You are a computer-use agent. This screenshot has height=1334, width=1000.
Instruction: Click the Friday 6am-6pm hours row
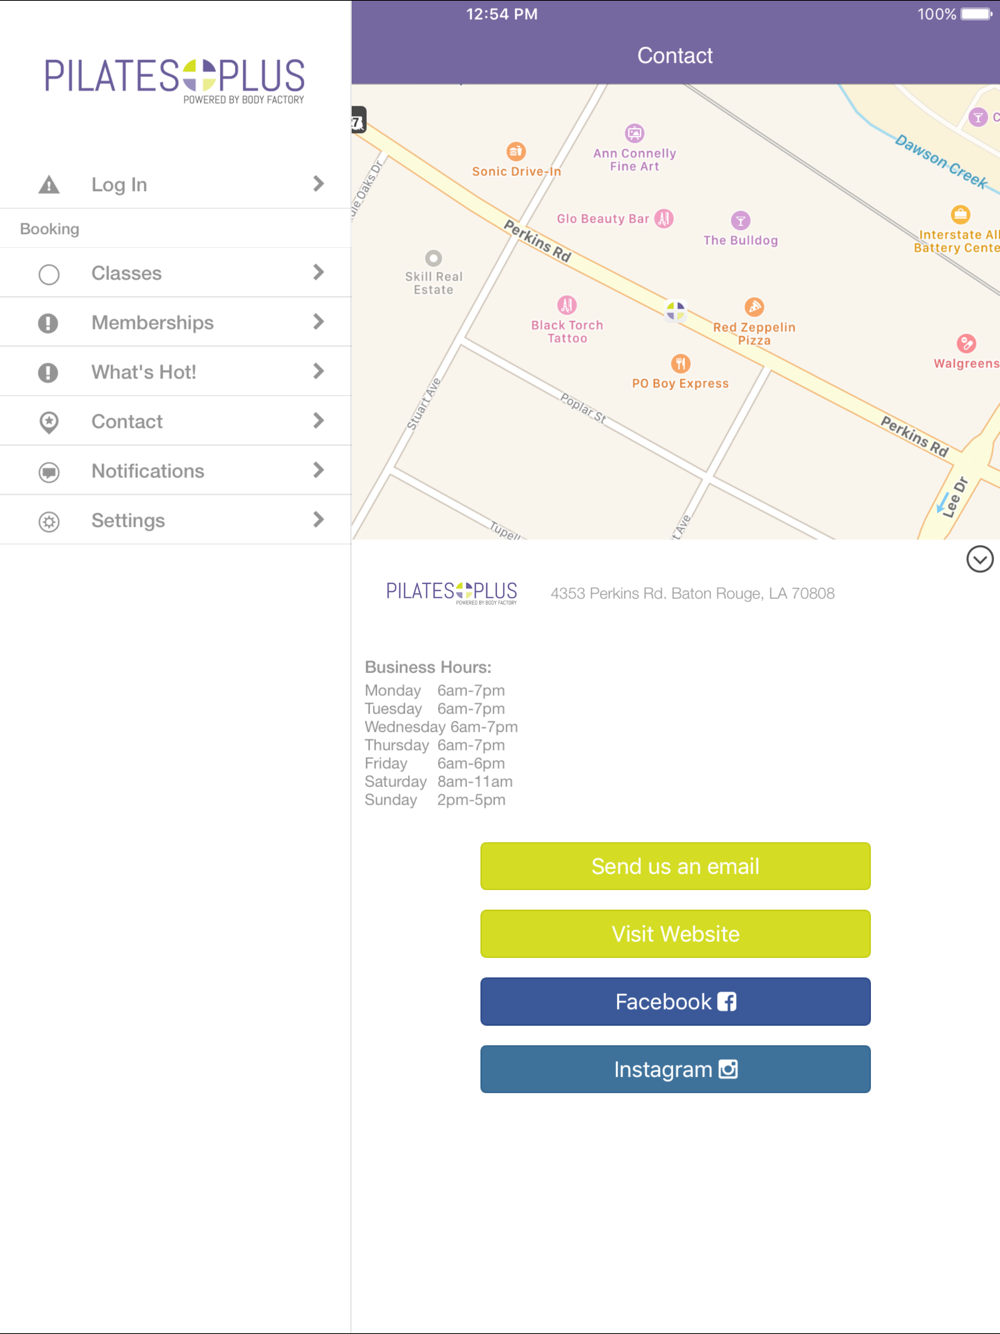435,763
